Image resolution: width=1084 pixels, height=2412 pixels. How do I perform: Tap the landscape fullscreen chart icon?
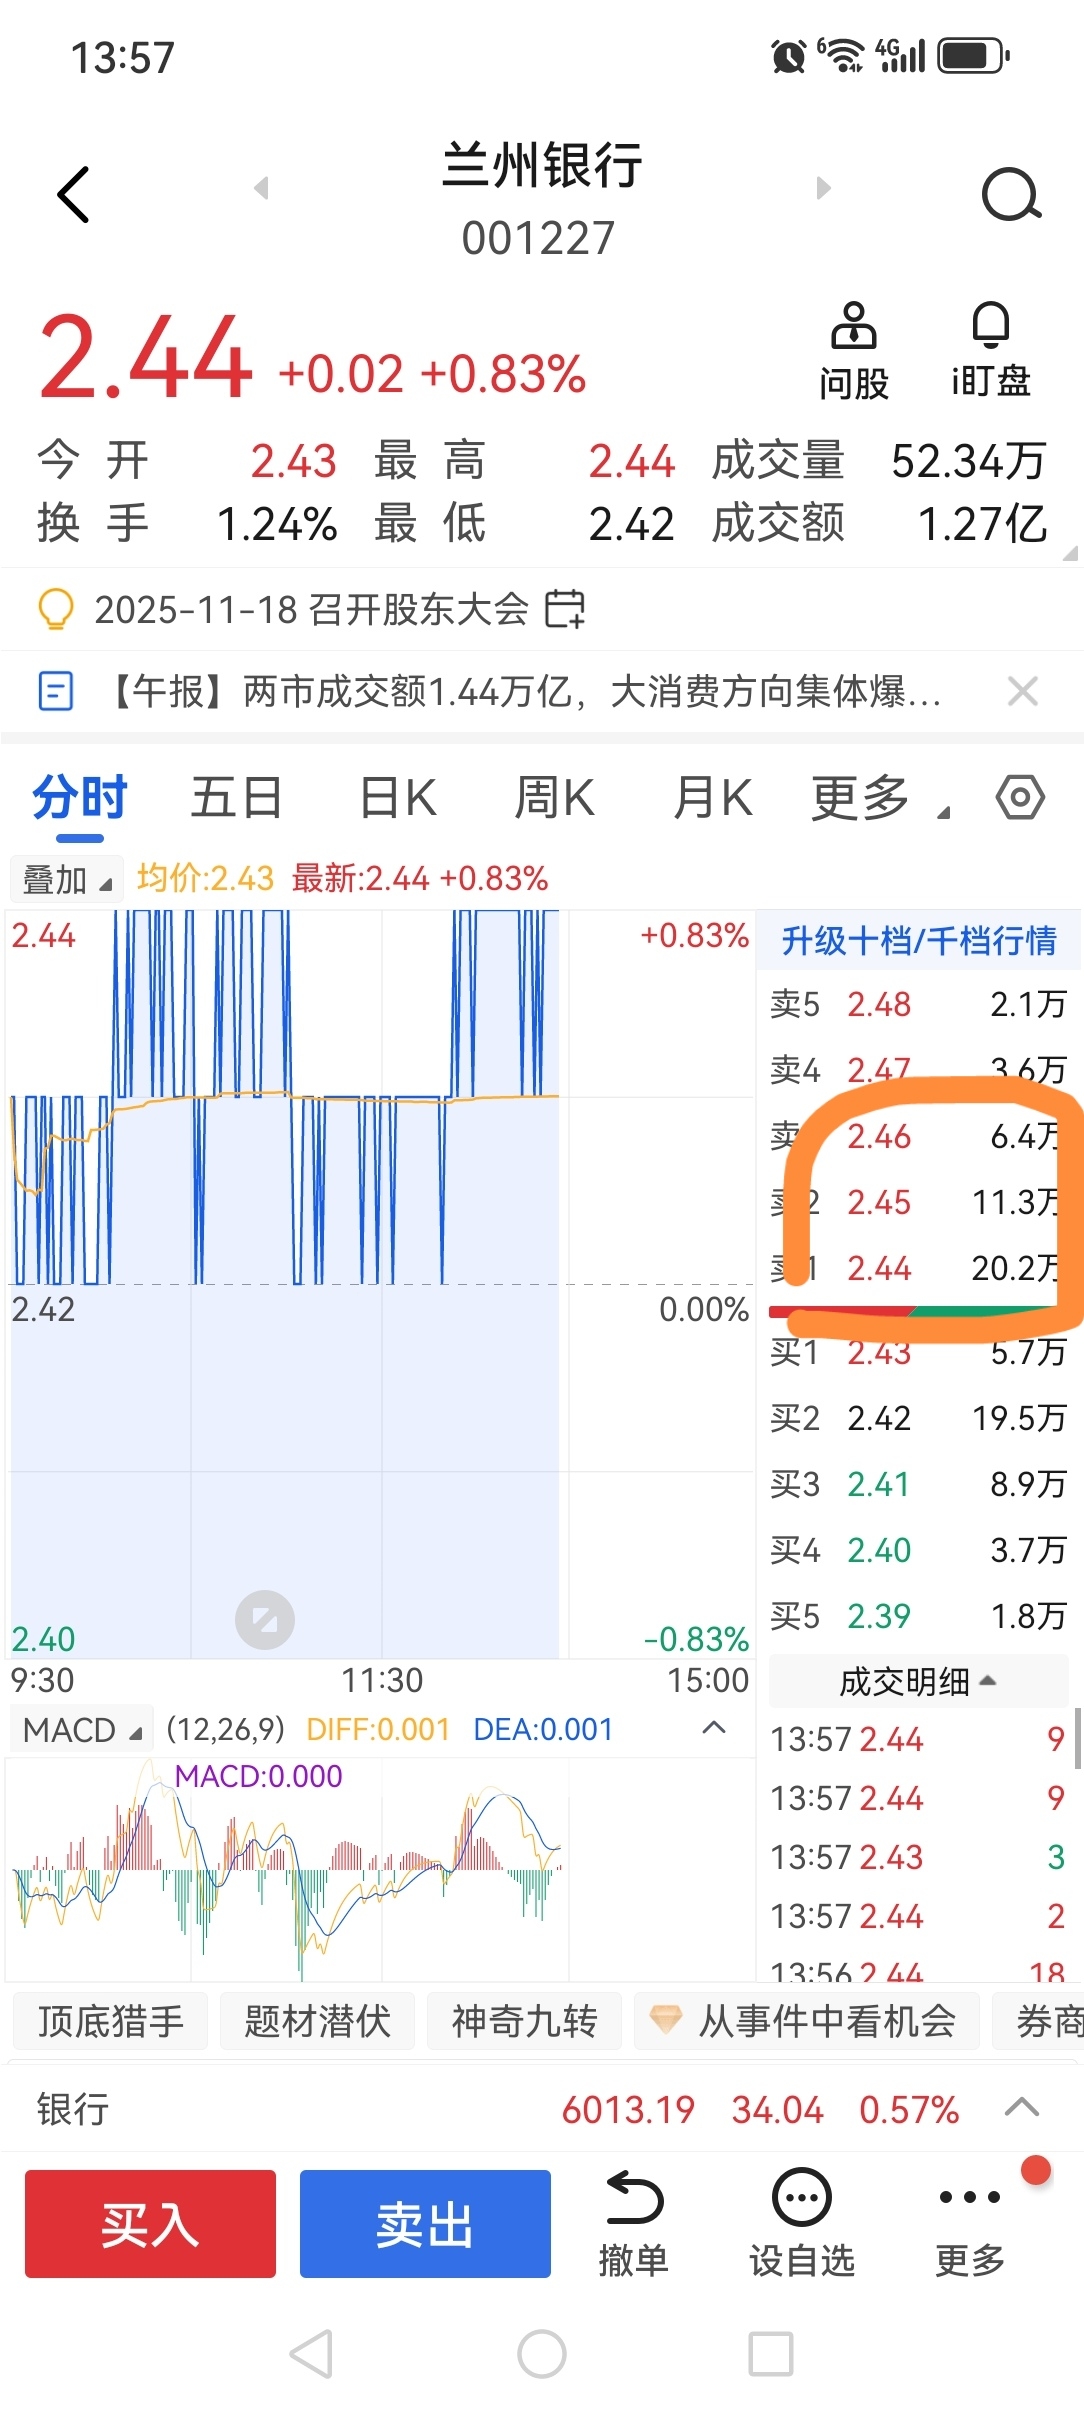coord(265,1619)
